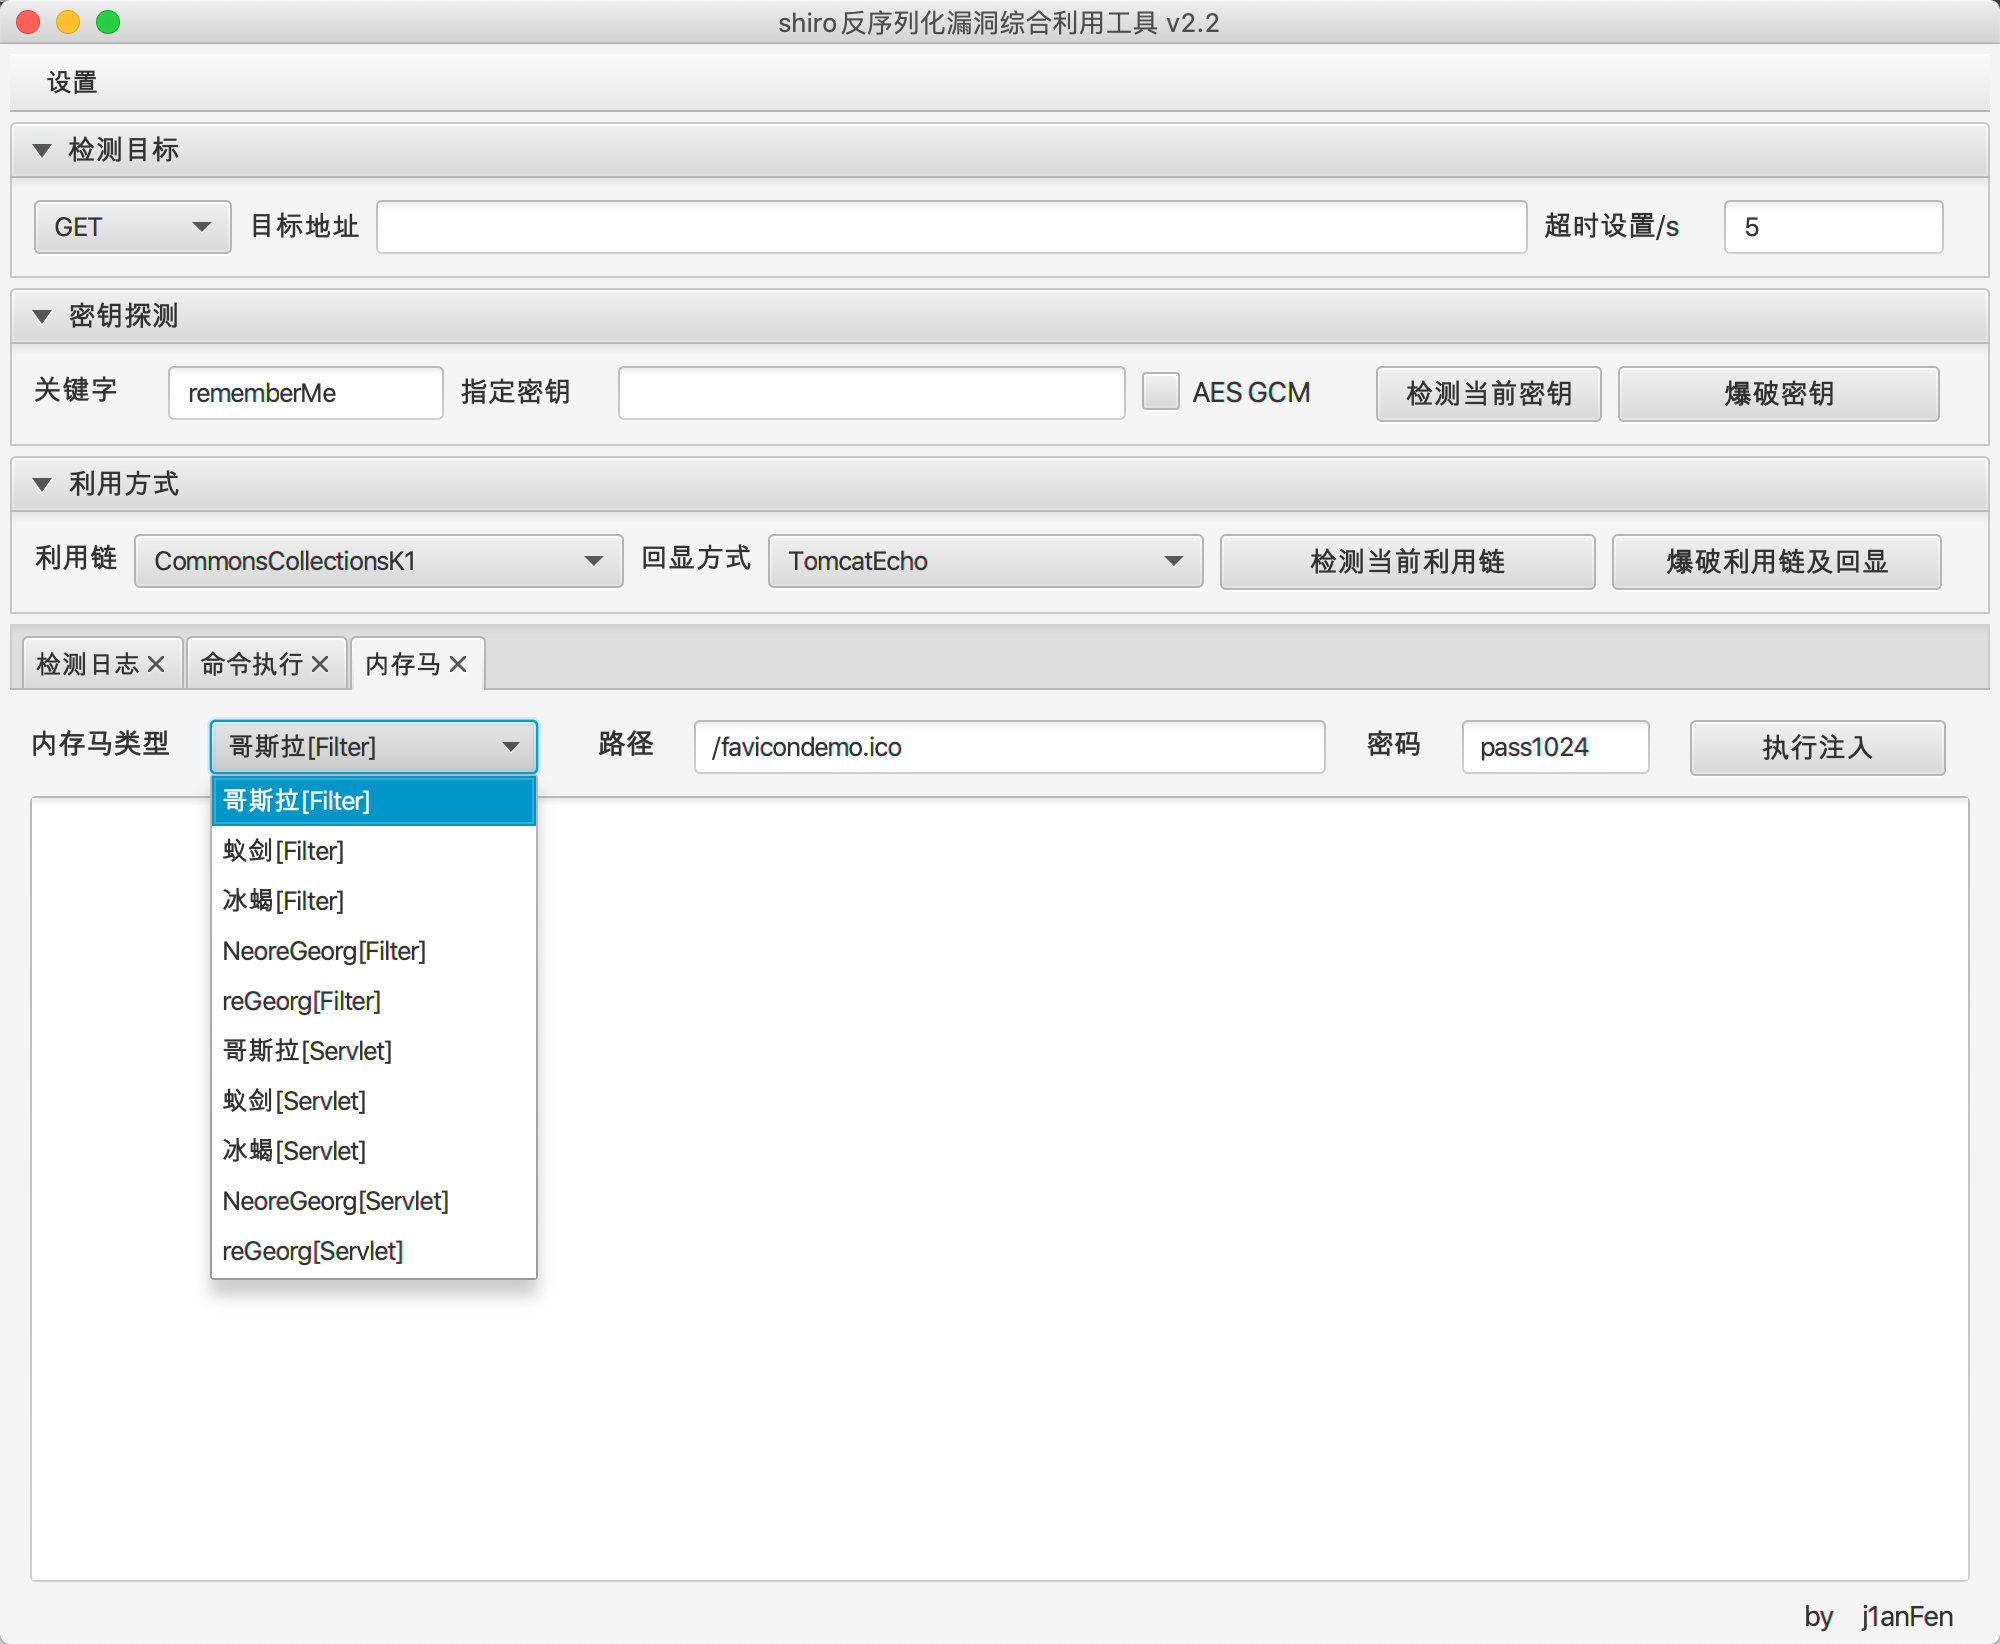The image size is (2000, 1644).
Task: Close the 内存马 tab using X icon
Action: tap(458, 664)
